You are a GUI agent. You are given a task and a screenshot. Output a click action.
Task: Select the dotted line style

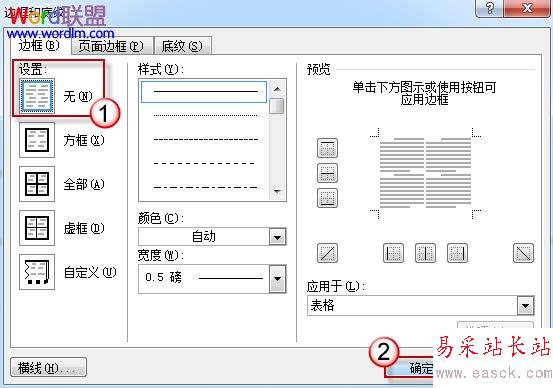pyautogui.click(x=205, y=115)
